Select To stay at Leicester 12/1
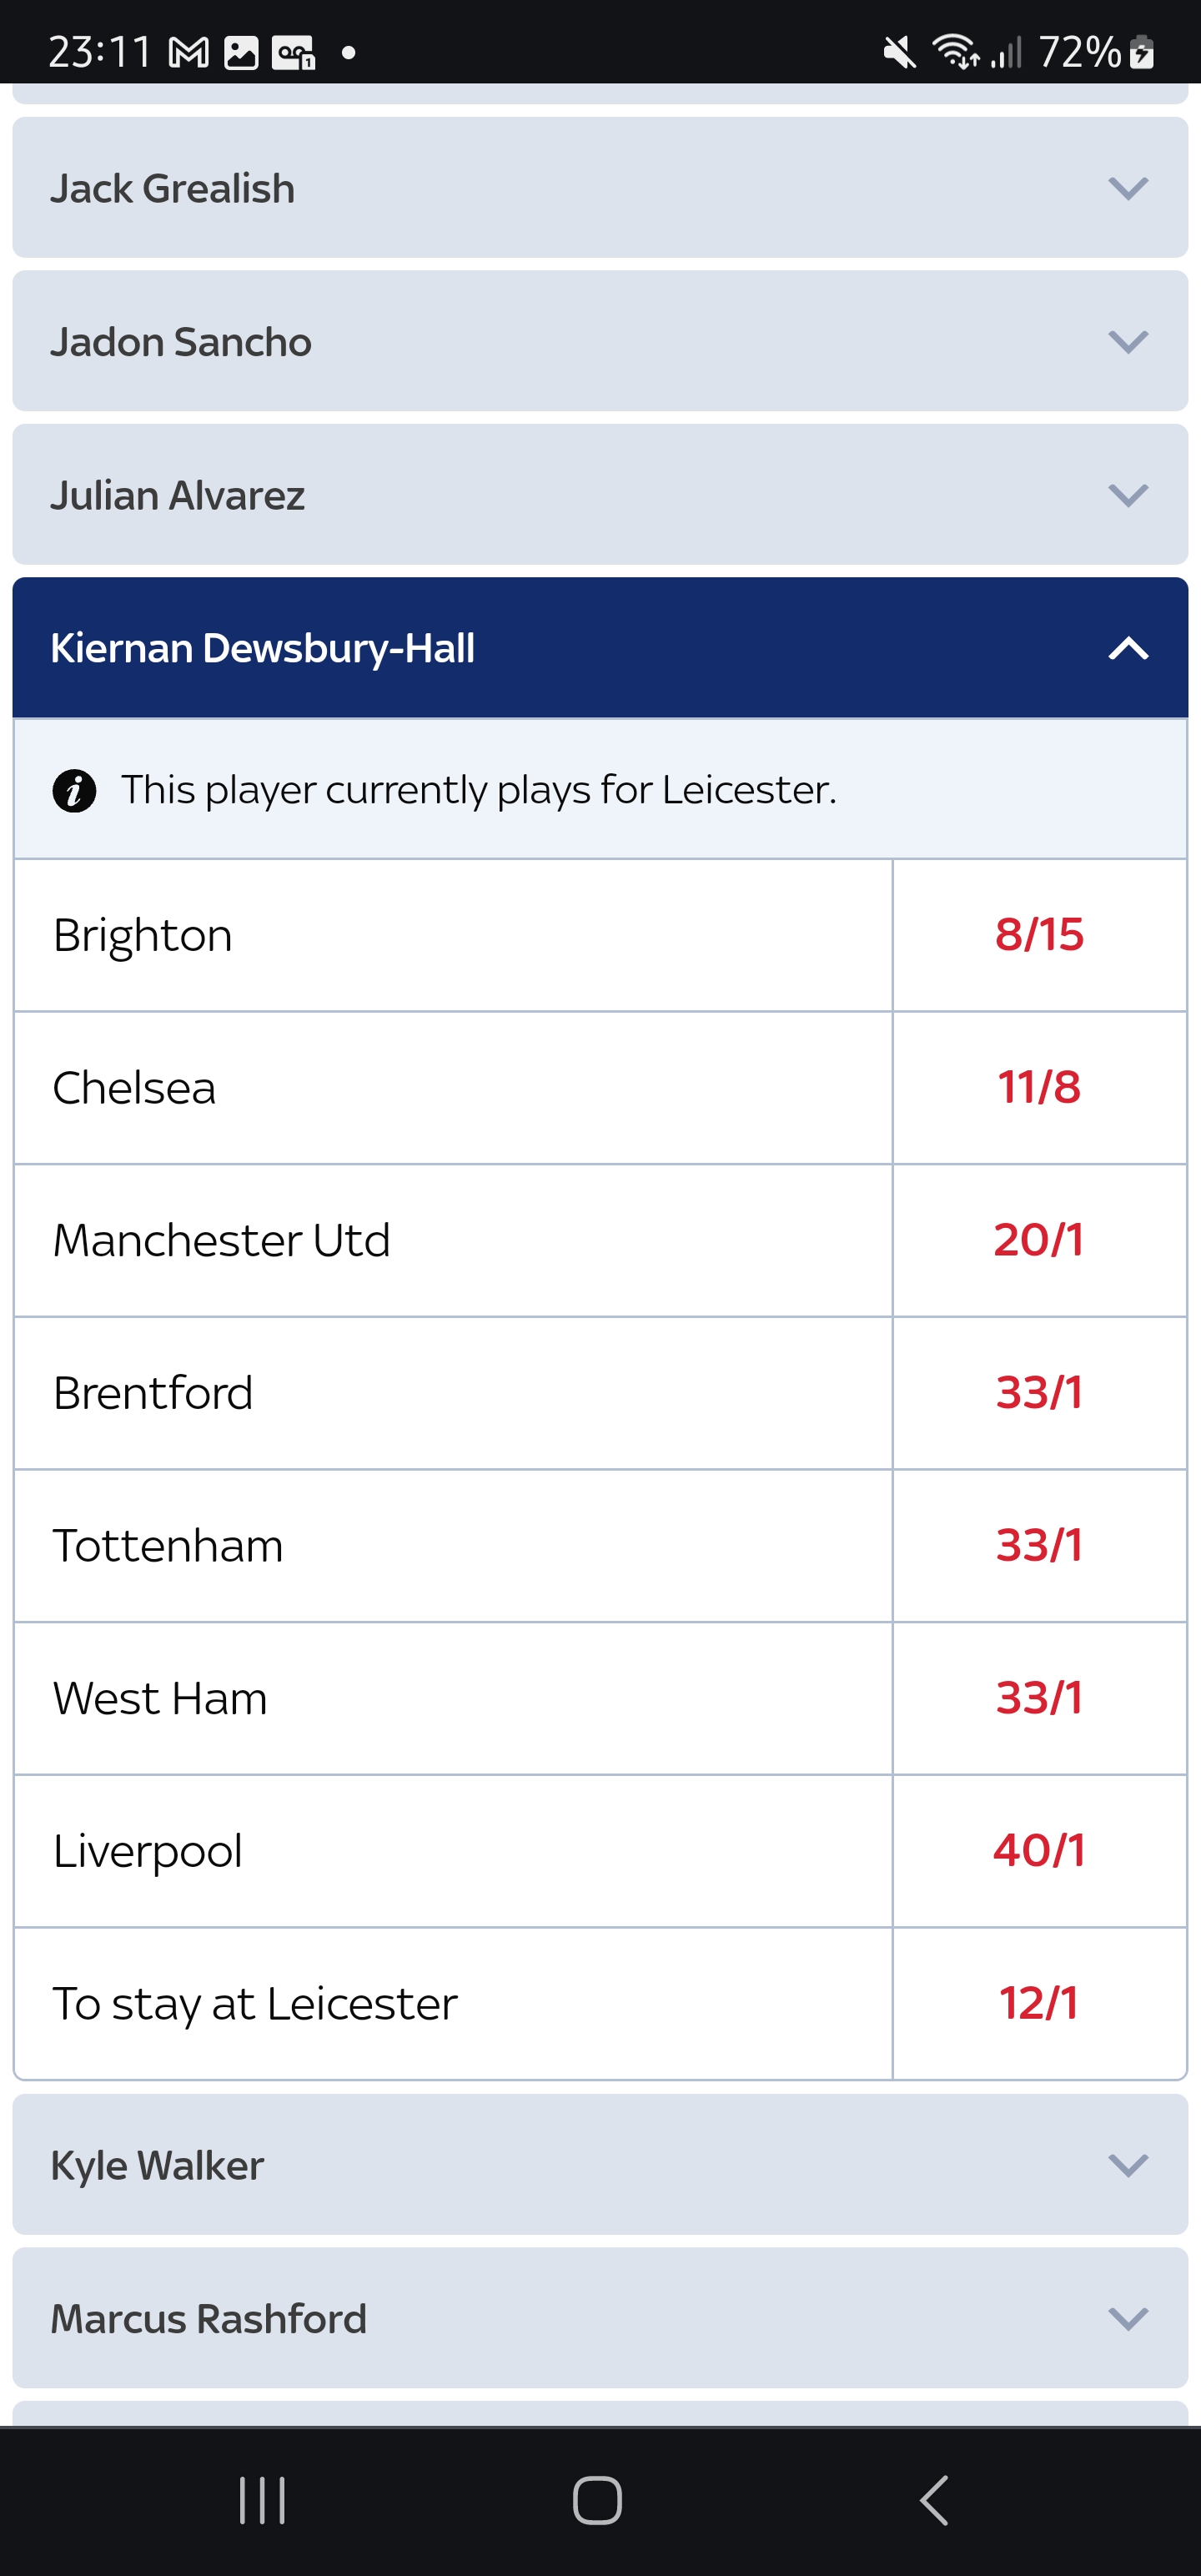1201x2576 pixels. point(1039,2004)
